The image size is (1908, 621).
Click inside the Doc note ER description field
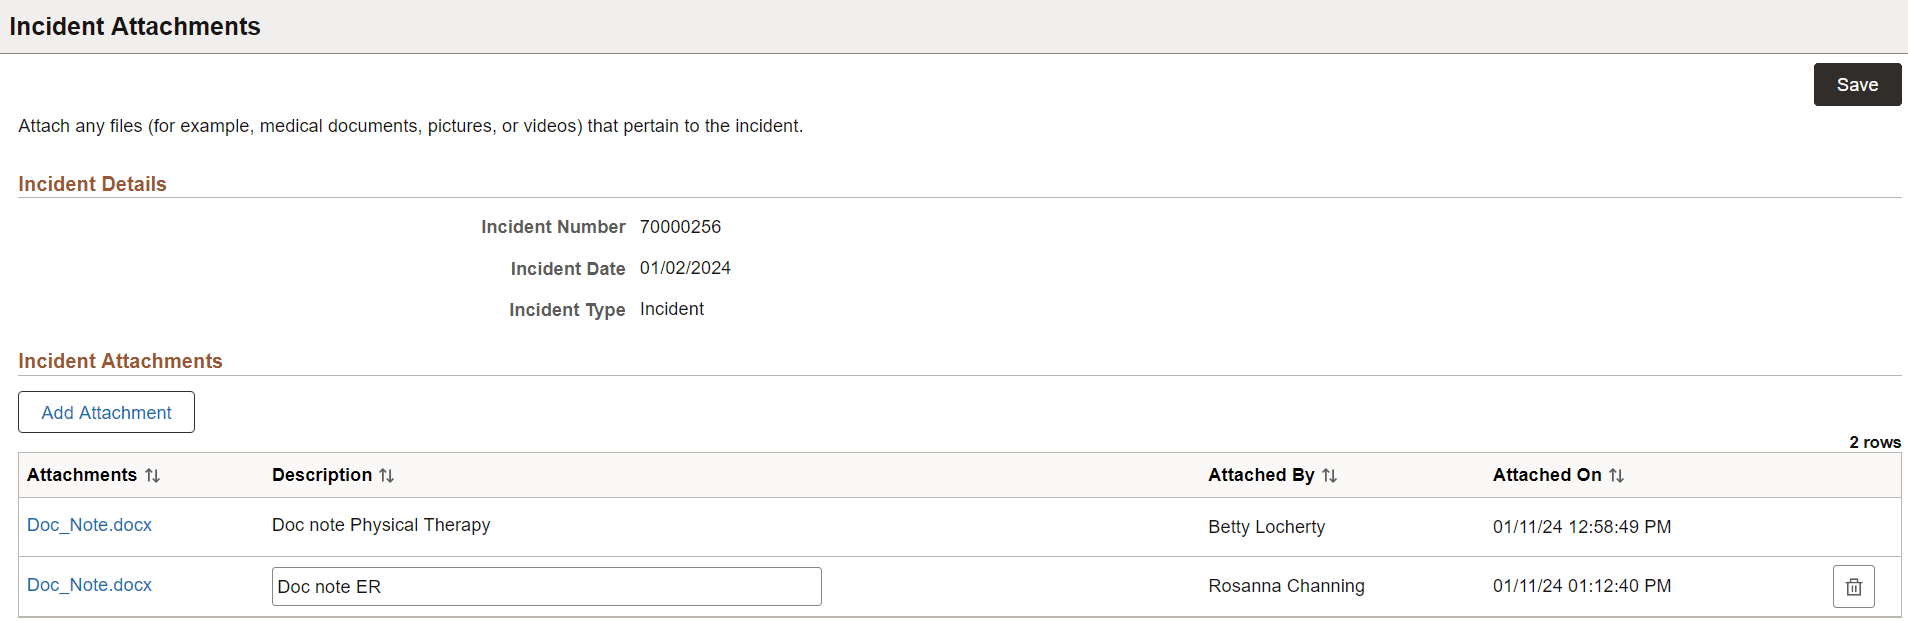pos(546,586)
